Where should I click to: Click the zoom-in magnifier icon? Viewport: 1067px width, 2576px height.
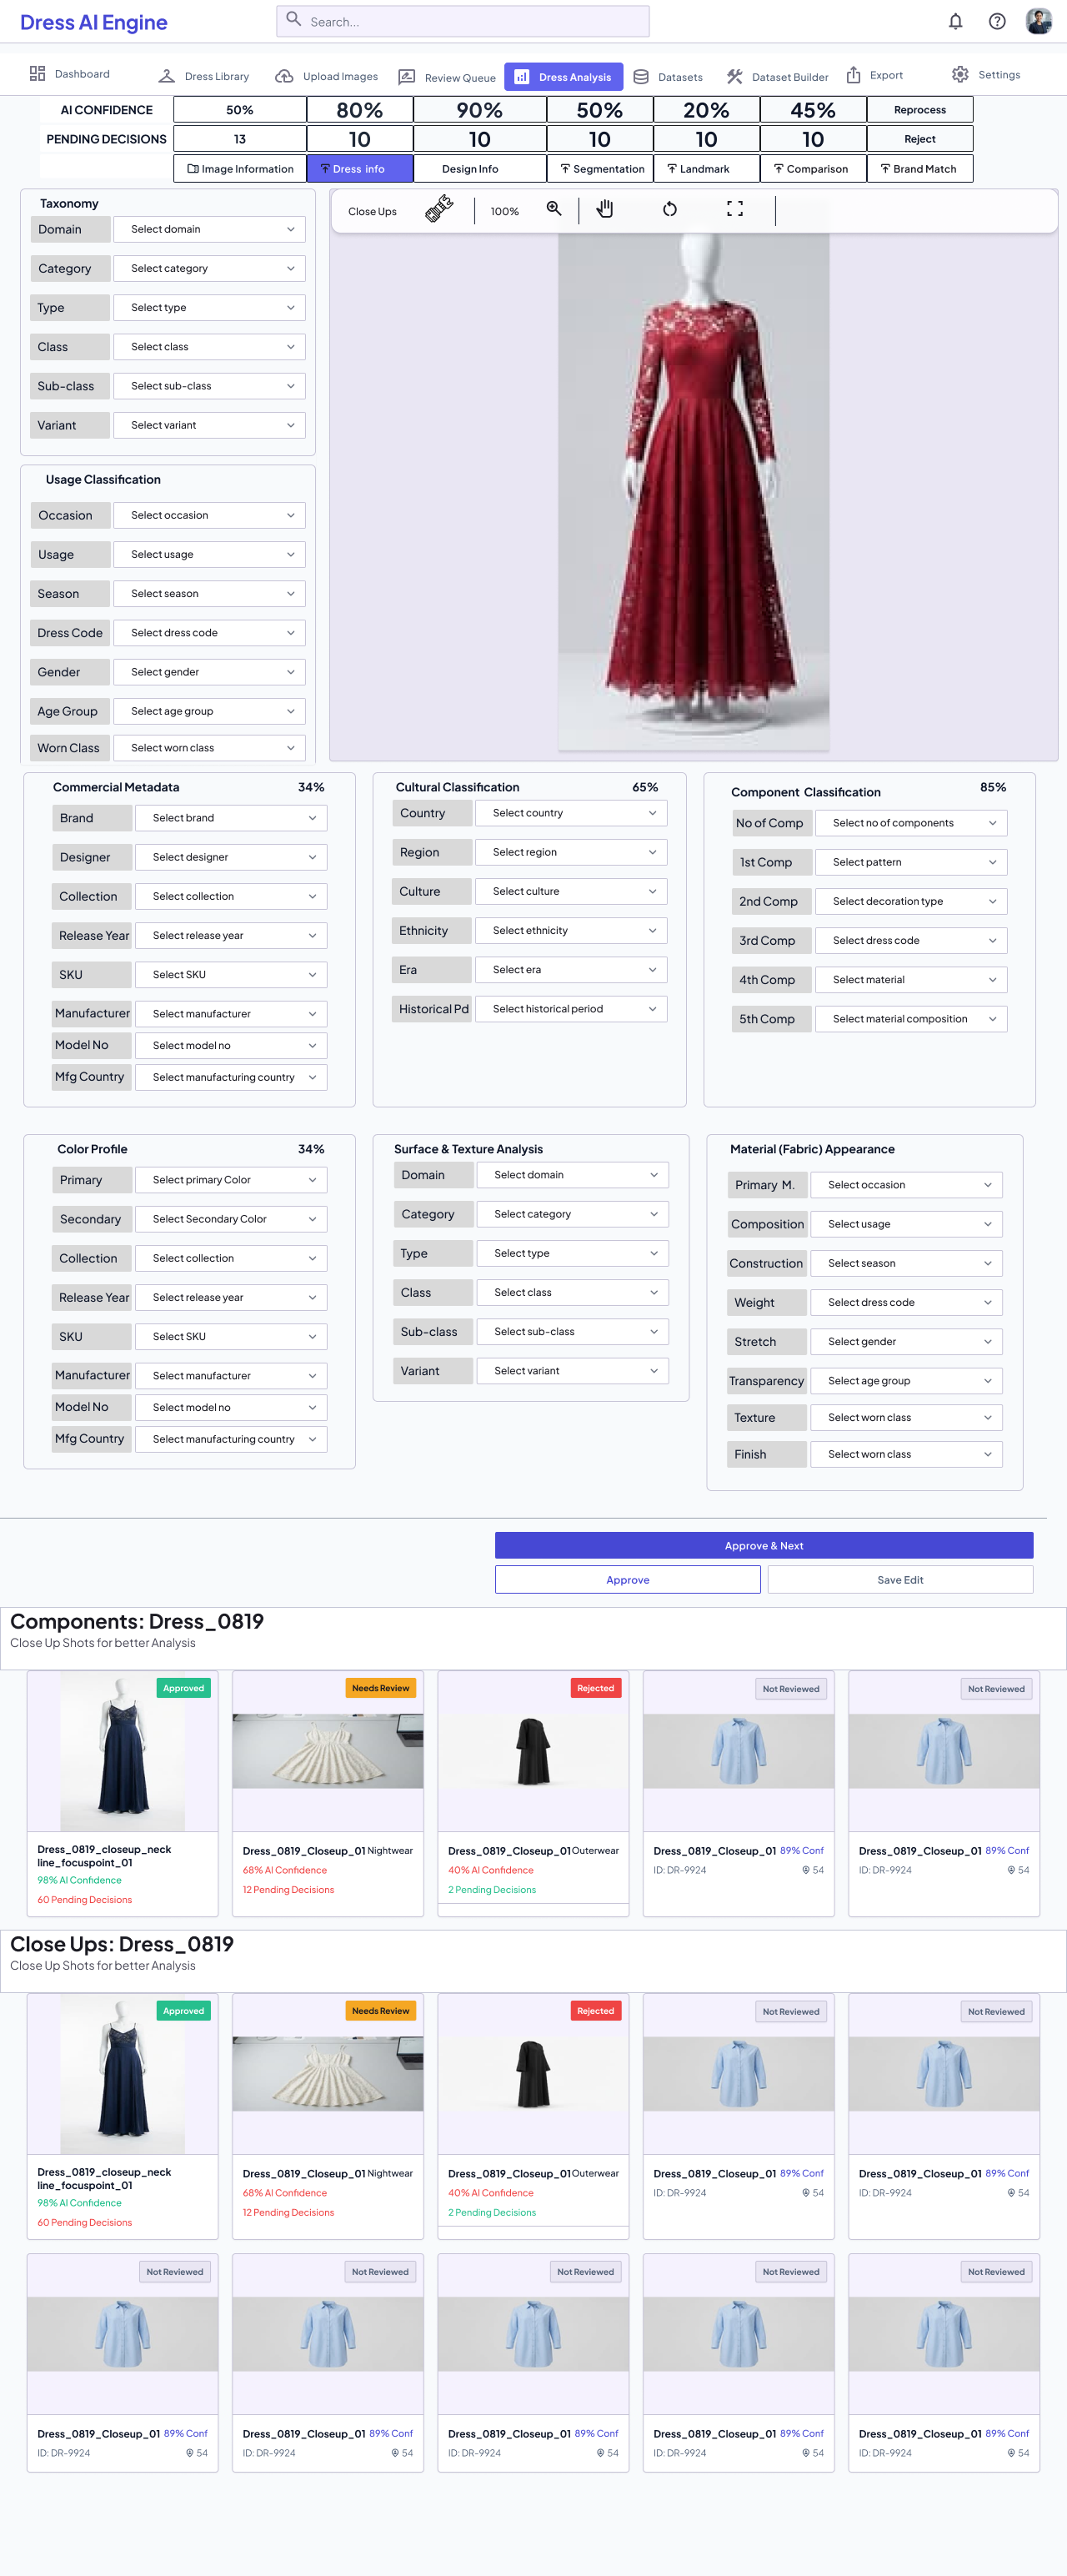tap(553, 209)
